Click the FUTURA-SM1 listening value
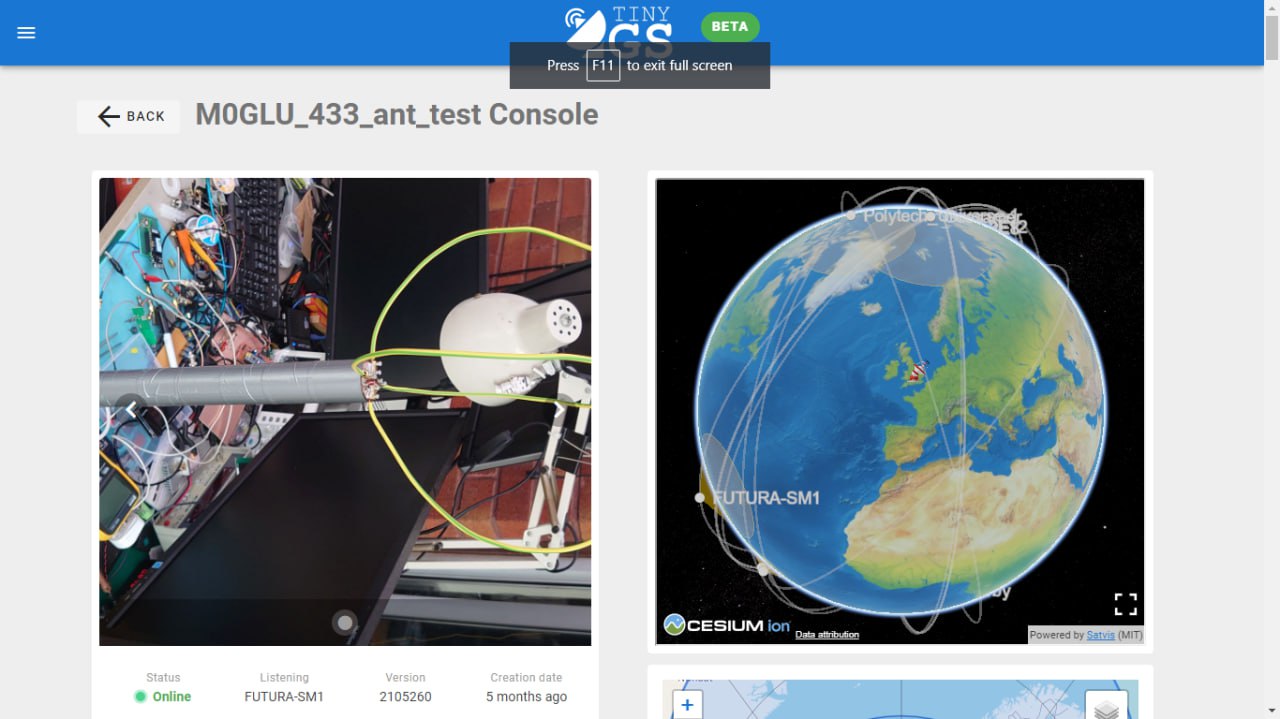The height and width of the screenshot is (719, 1280). click(284, 696)
